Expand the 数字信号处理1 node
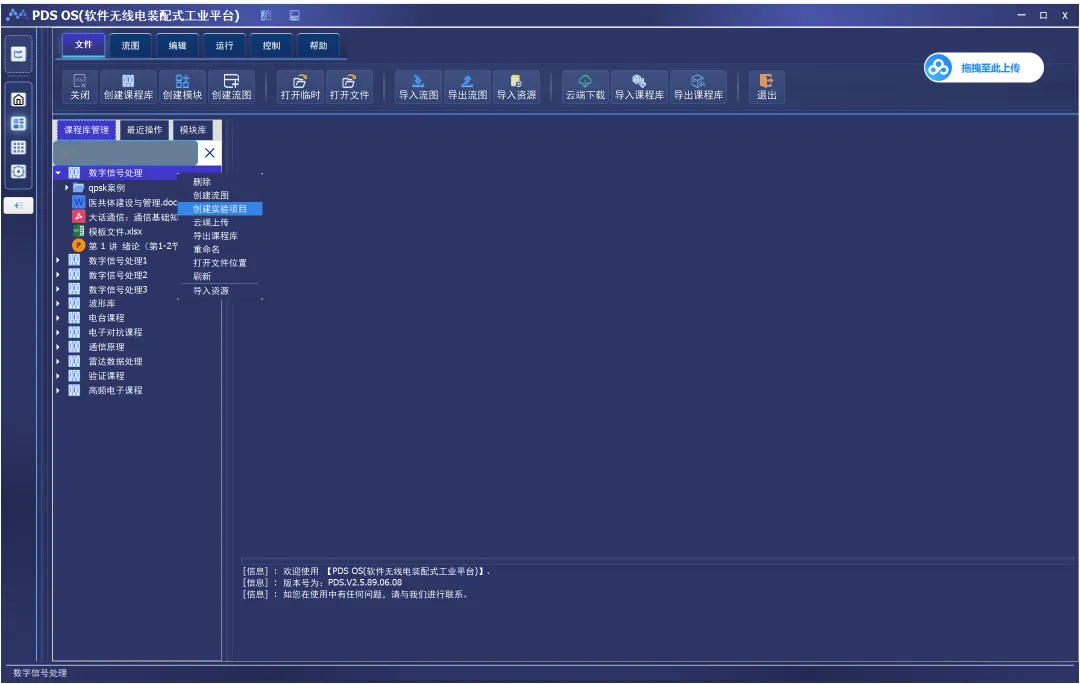 click(x=59, y=260)
